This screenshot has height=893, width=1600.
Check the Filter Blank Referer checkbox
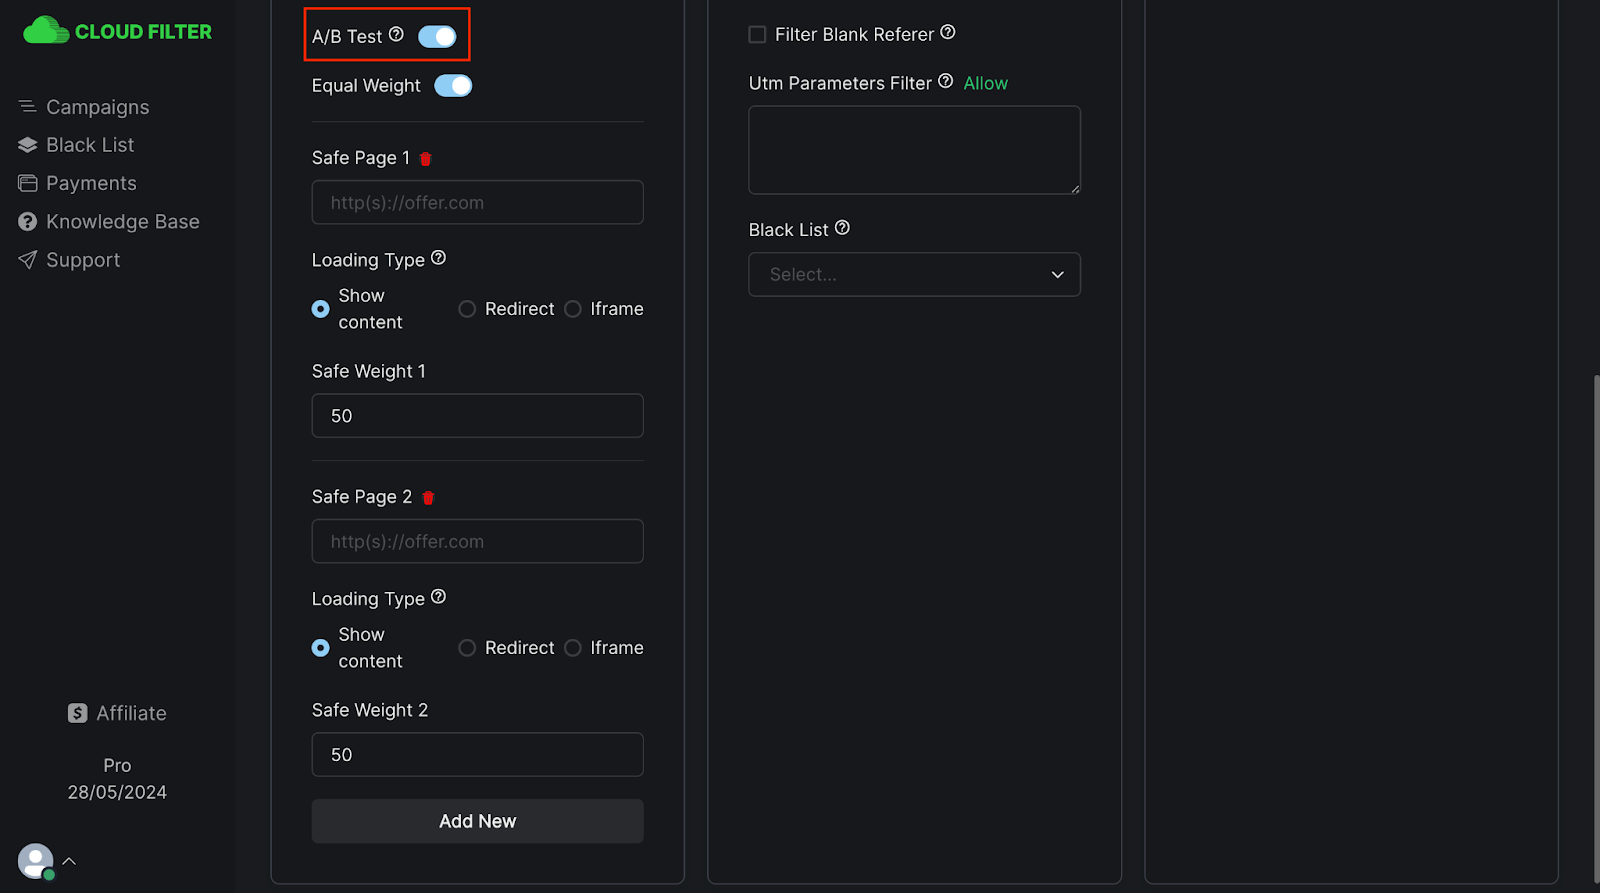coord(757,35)
